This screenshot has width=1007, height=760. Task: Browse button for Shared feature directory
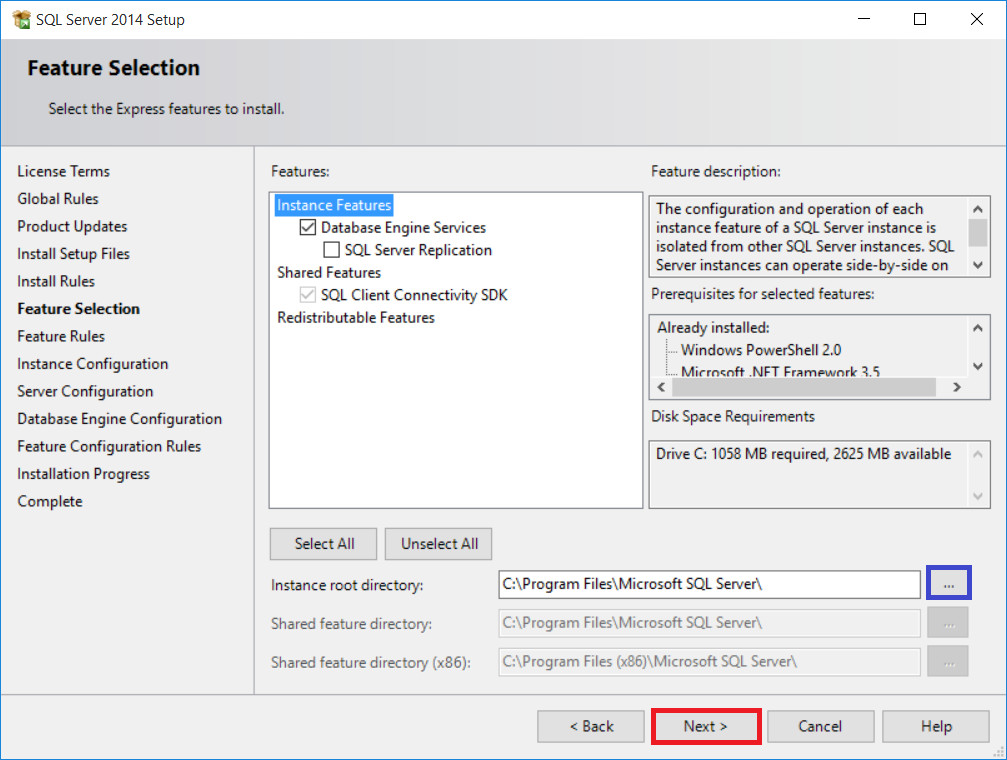tap(948, 623)
